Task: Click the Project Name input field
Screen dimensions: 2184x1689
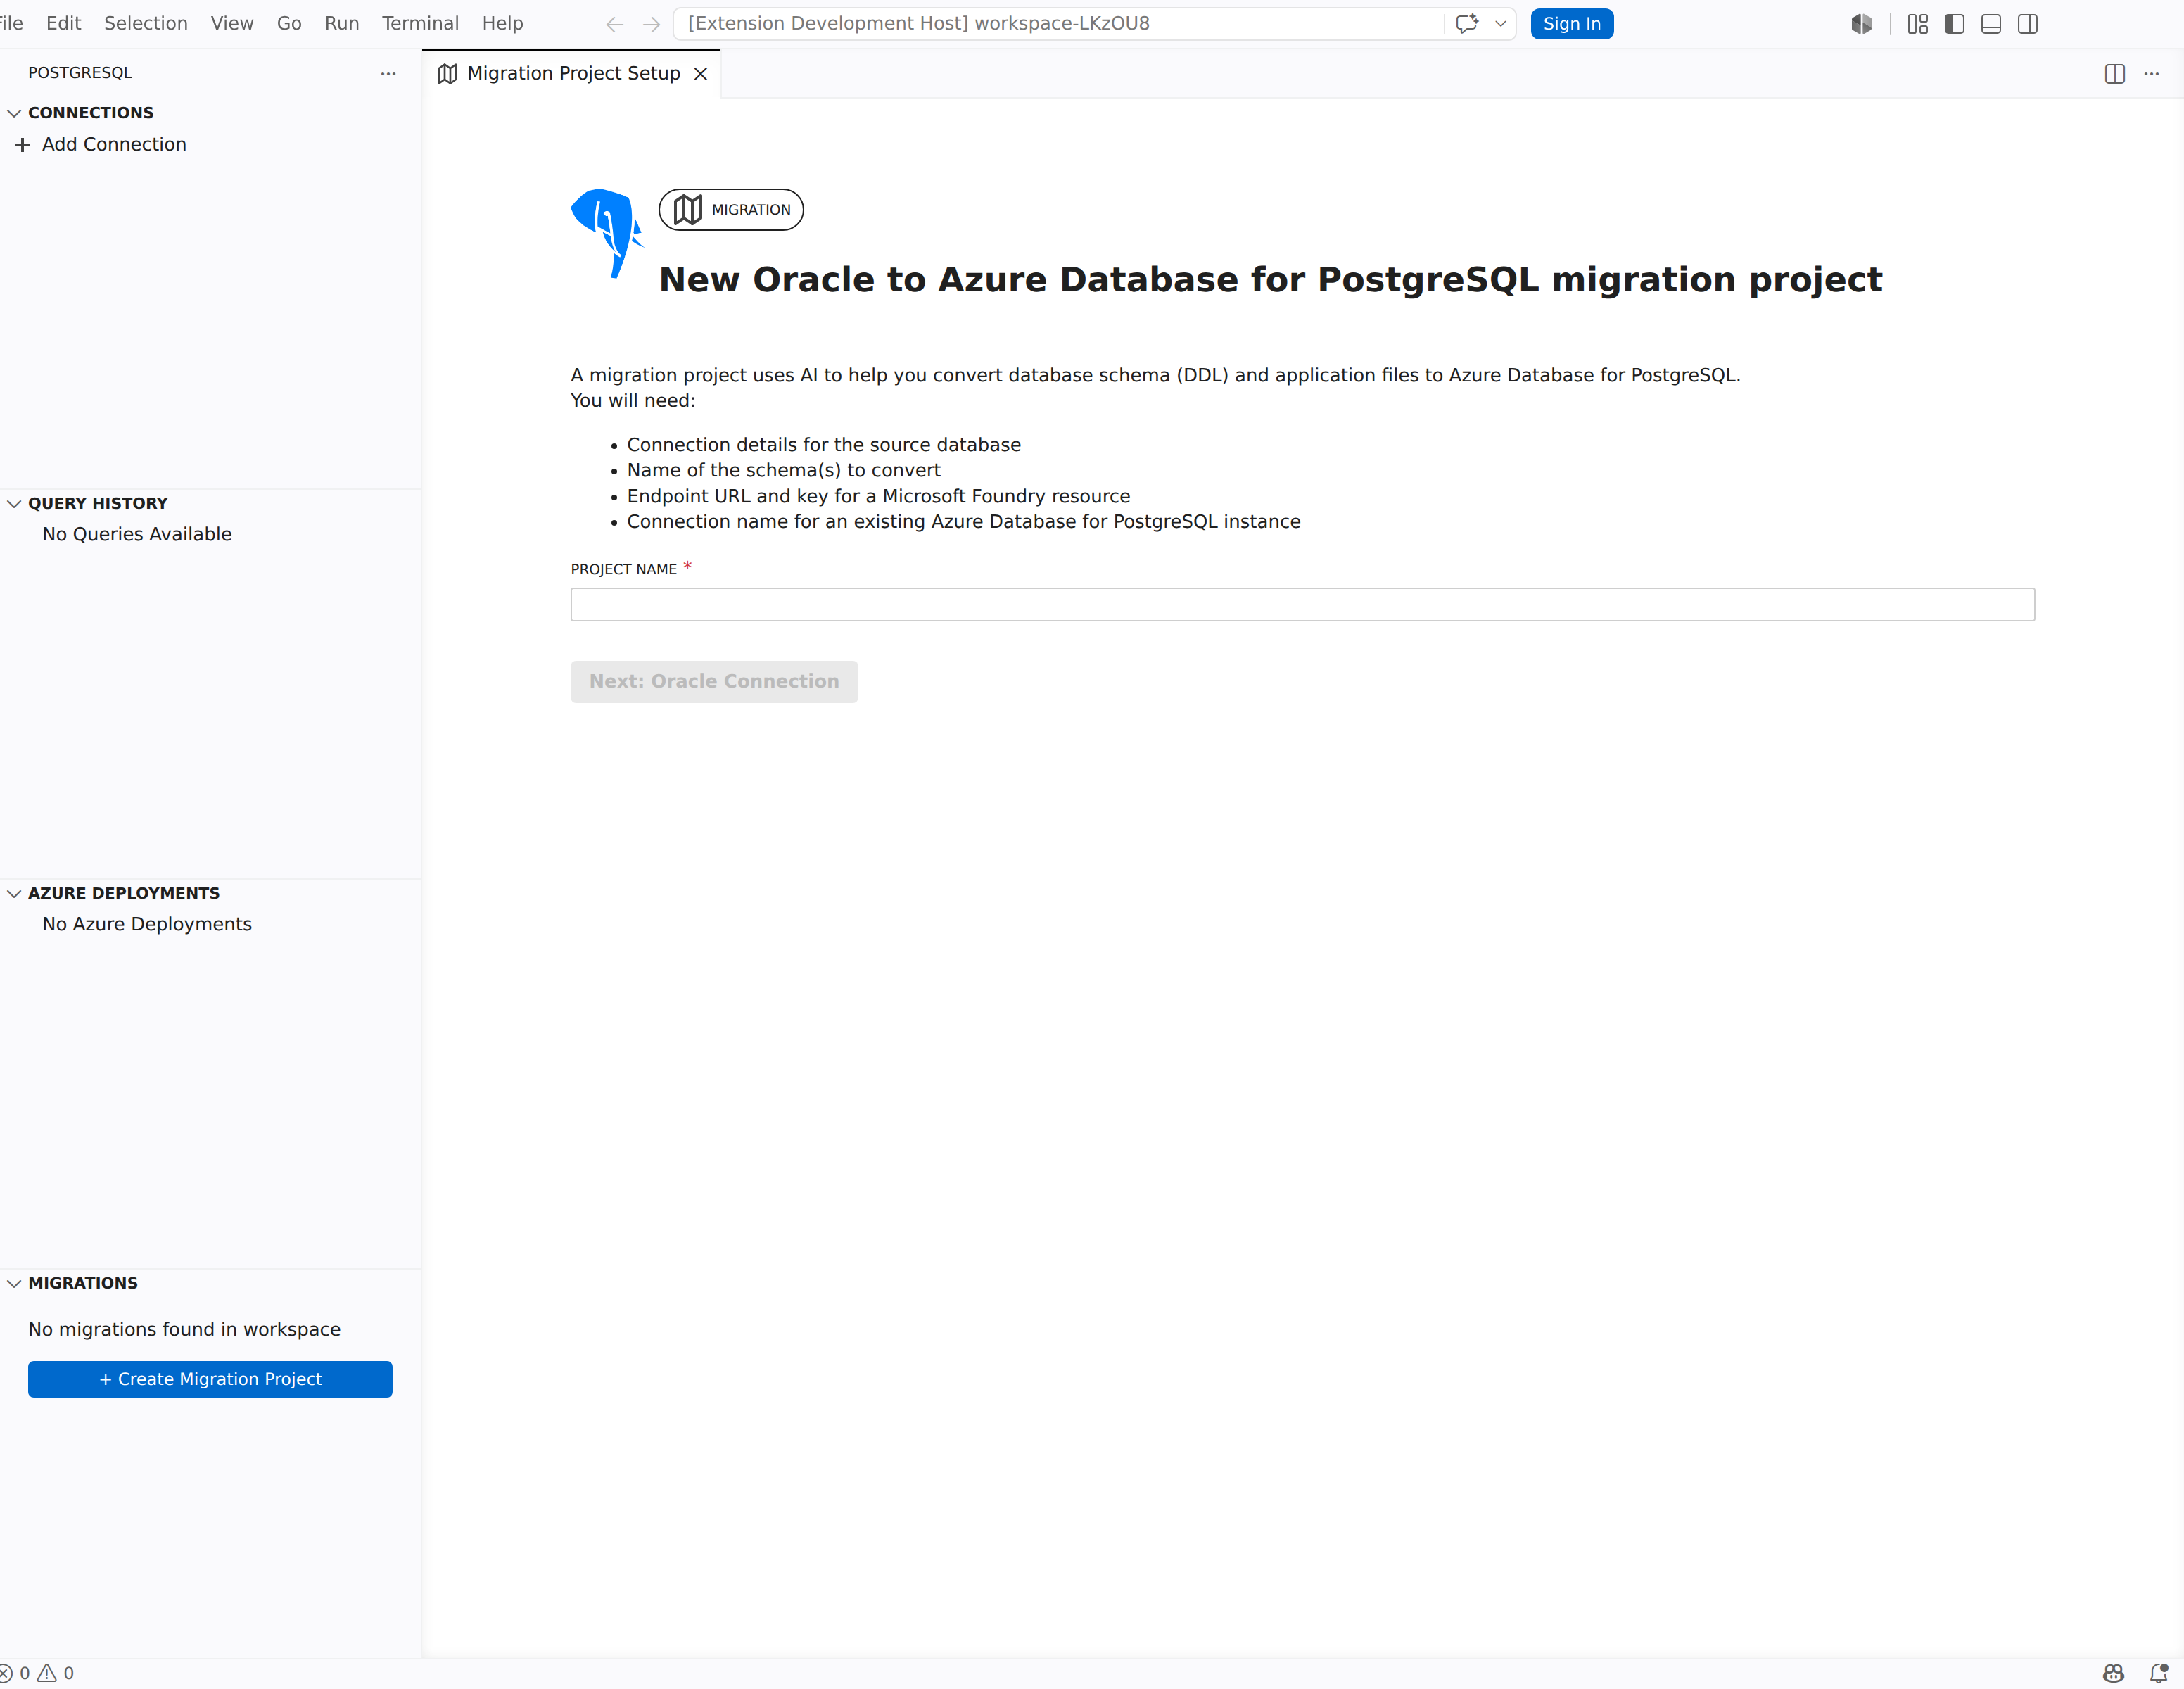Action: click(x=1303, y=604)
